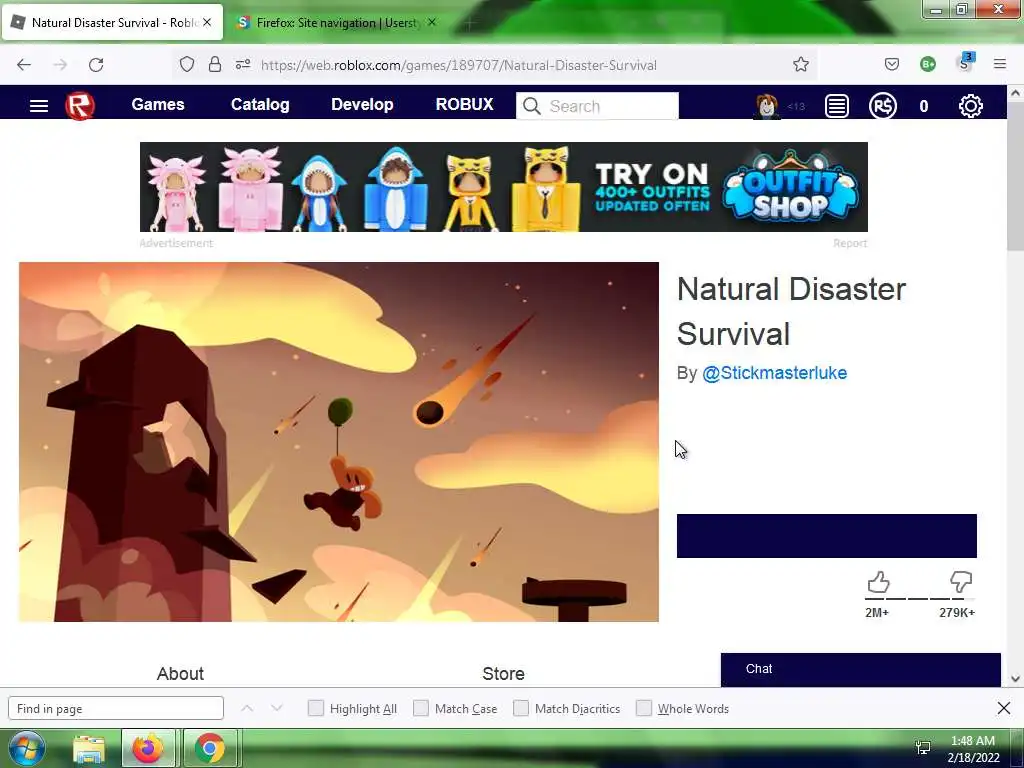Image resolution: width=1024 pixels, height=768 pixels.
Task: Open the ROBUX menu item
Action: [x=464, y=104]
